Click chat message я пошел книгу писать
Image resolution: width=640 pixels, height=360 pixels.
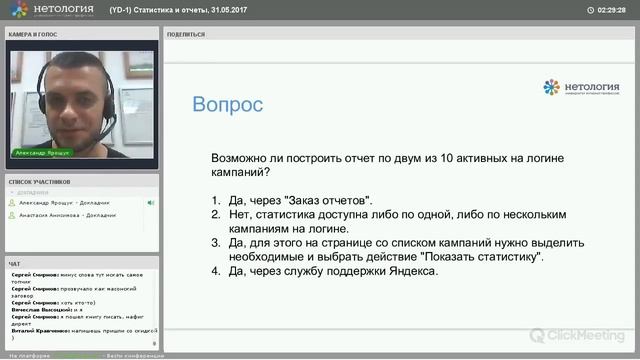coord(77,320)
